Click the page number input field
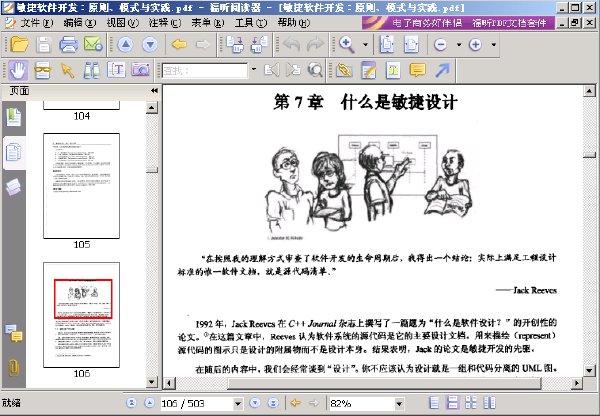 pos(197,403)
